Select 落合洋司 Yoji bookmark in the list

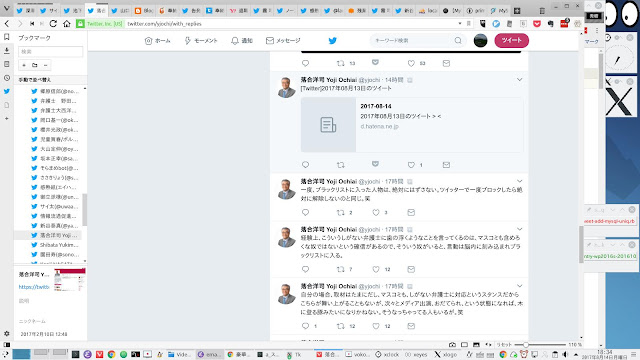48,235
